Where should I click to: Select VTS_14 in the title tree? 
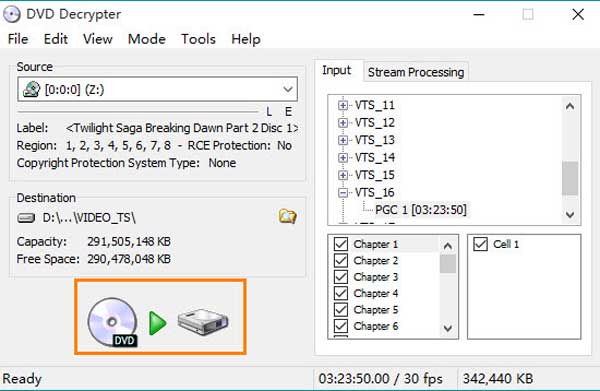(x=375, y=157)
